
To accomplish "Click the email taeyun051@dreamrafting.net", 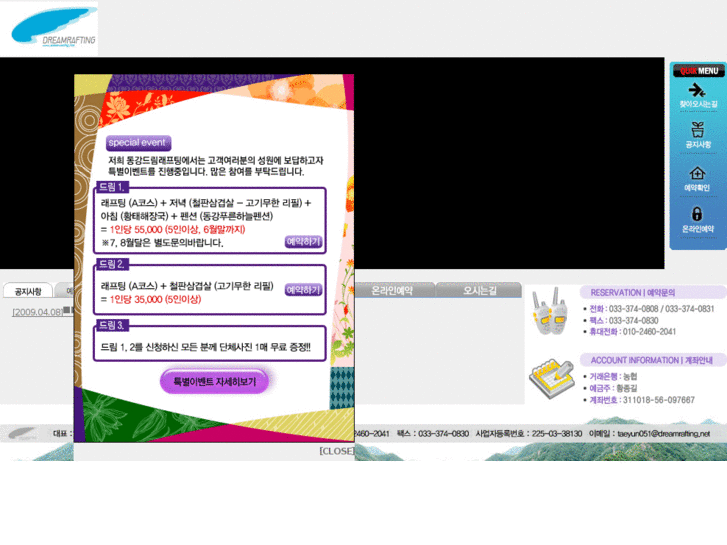I will coord(663,434).
